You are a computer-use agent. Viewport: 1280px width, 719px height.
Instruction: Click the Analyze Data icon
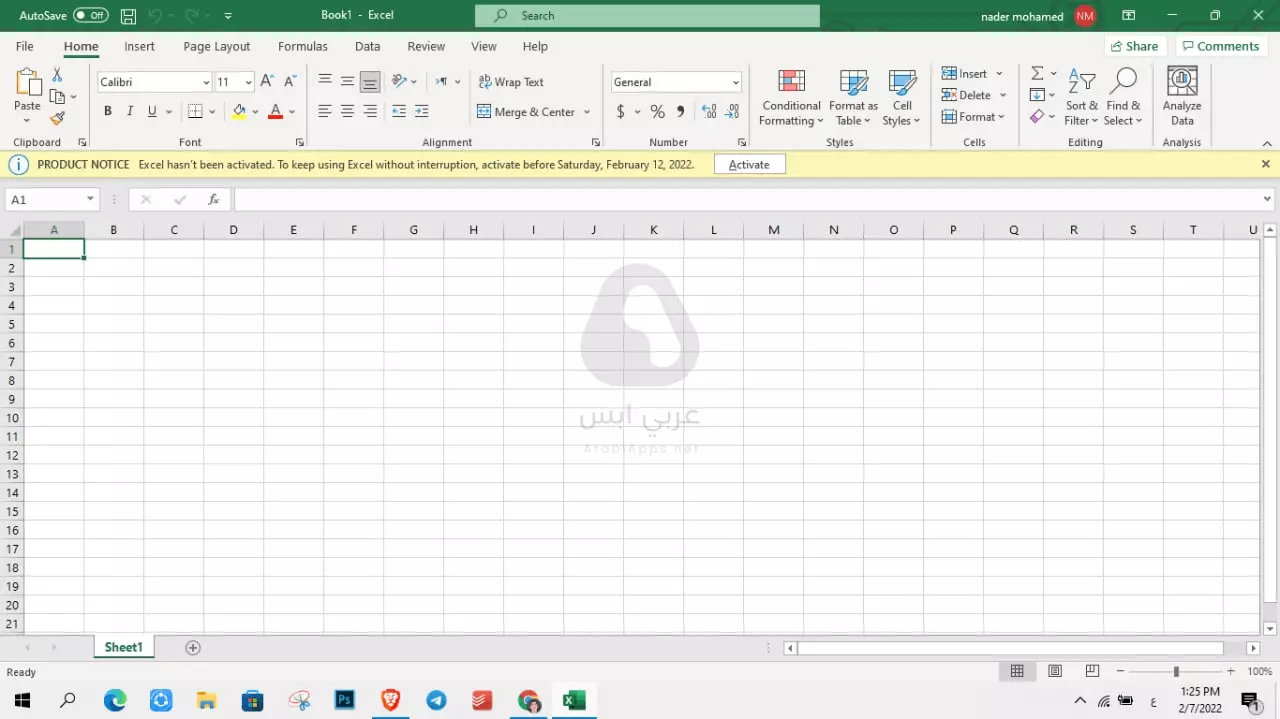coord(1182,98)
